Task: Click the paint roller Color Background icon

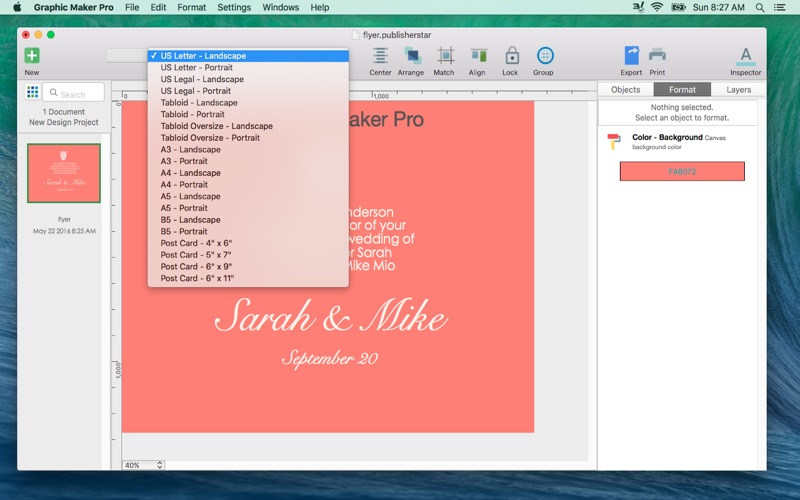Action: (x=614, y=141)
